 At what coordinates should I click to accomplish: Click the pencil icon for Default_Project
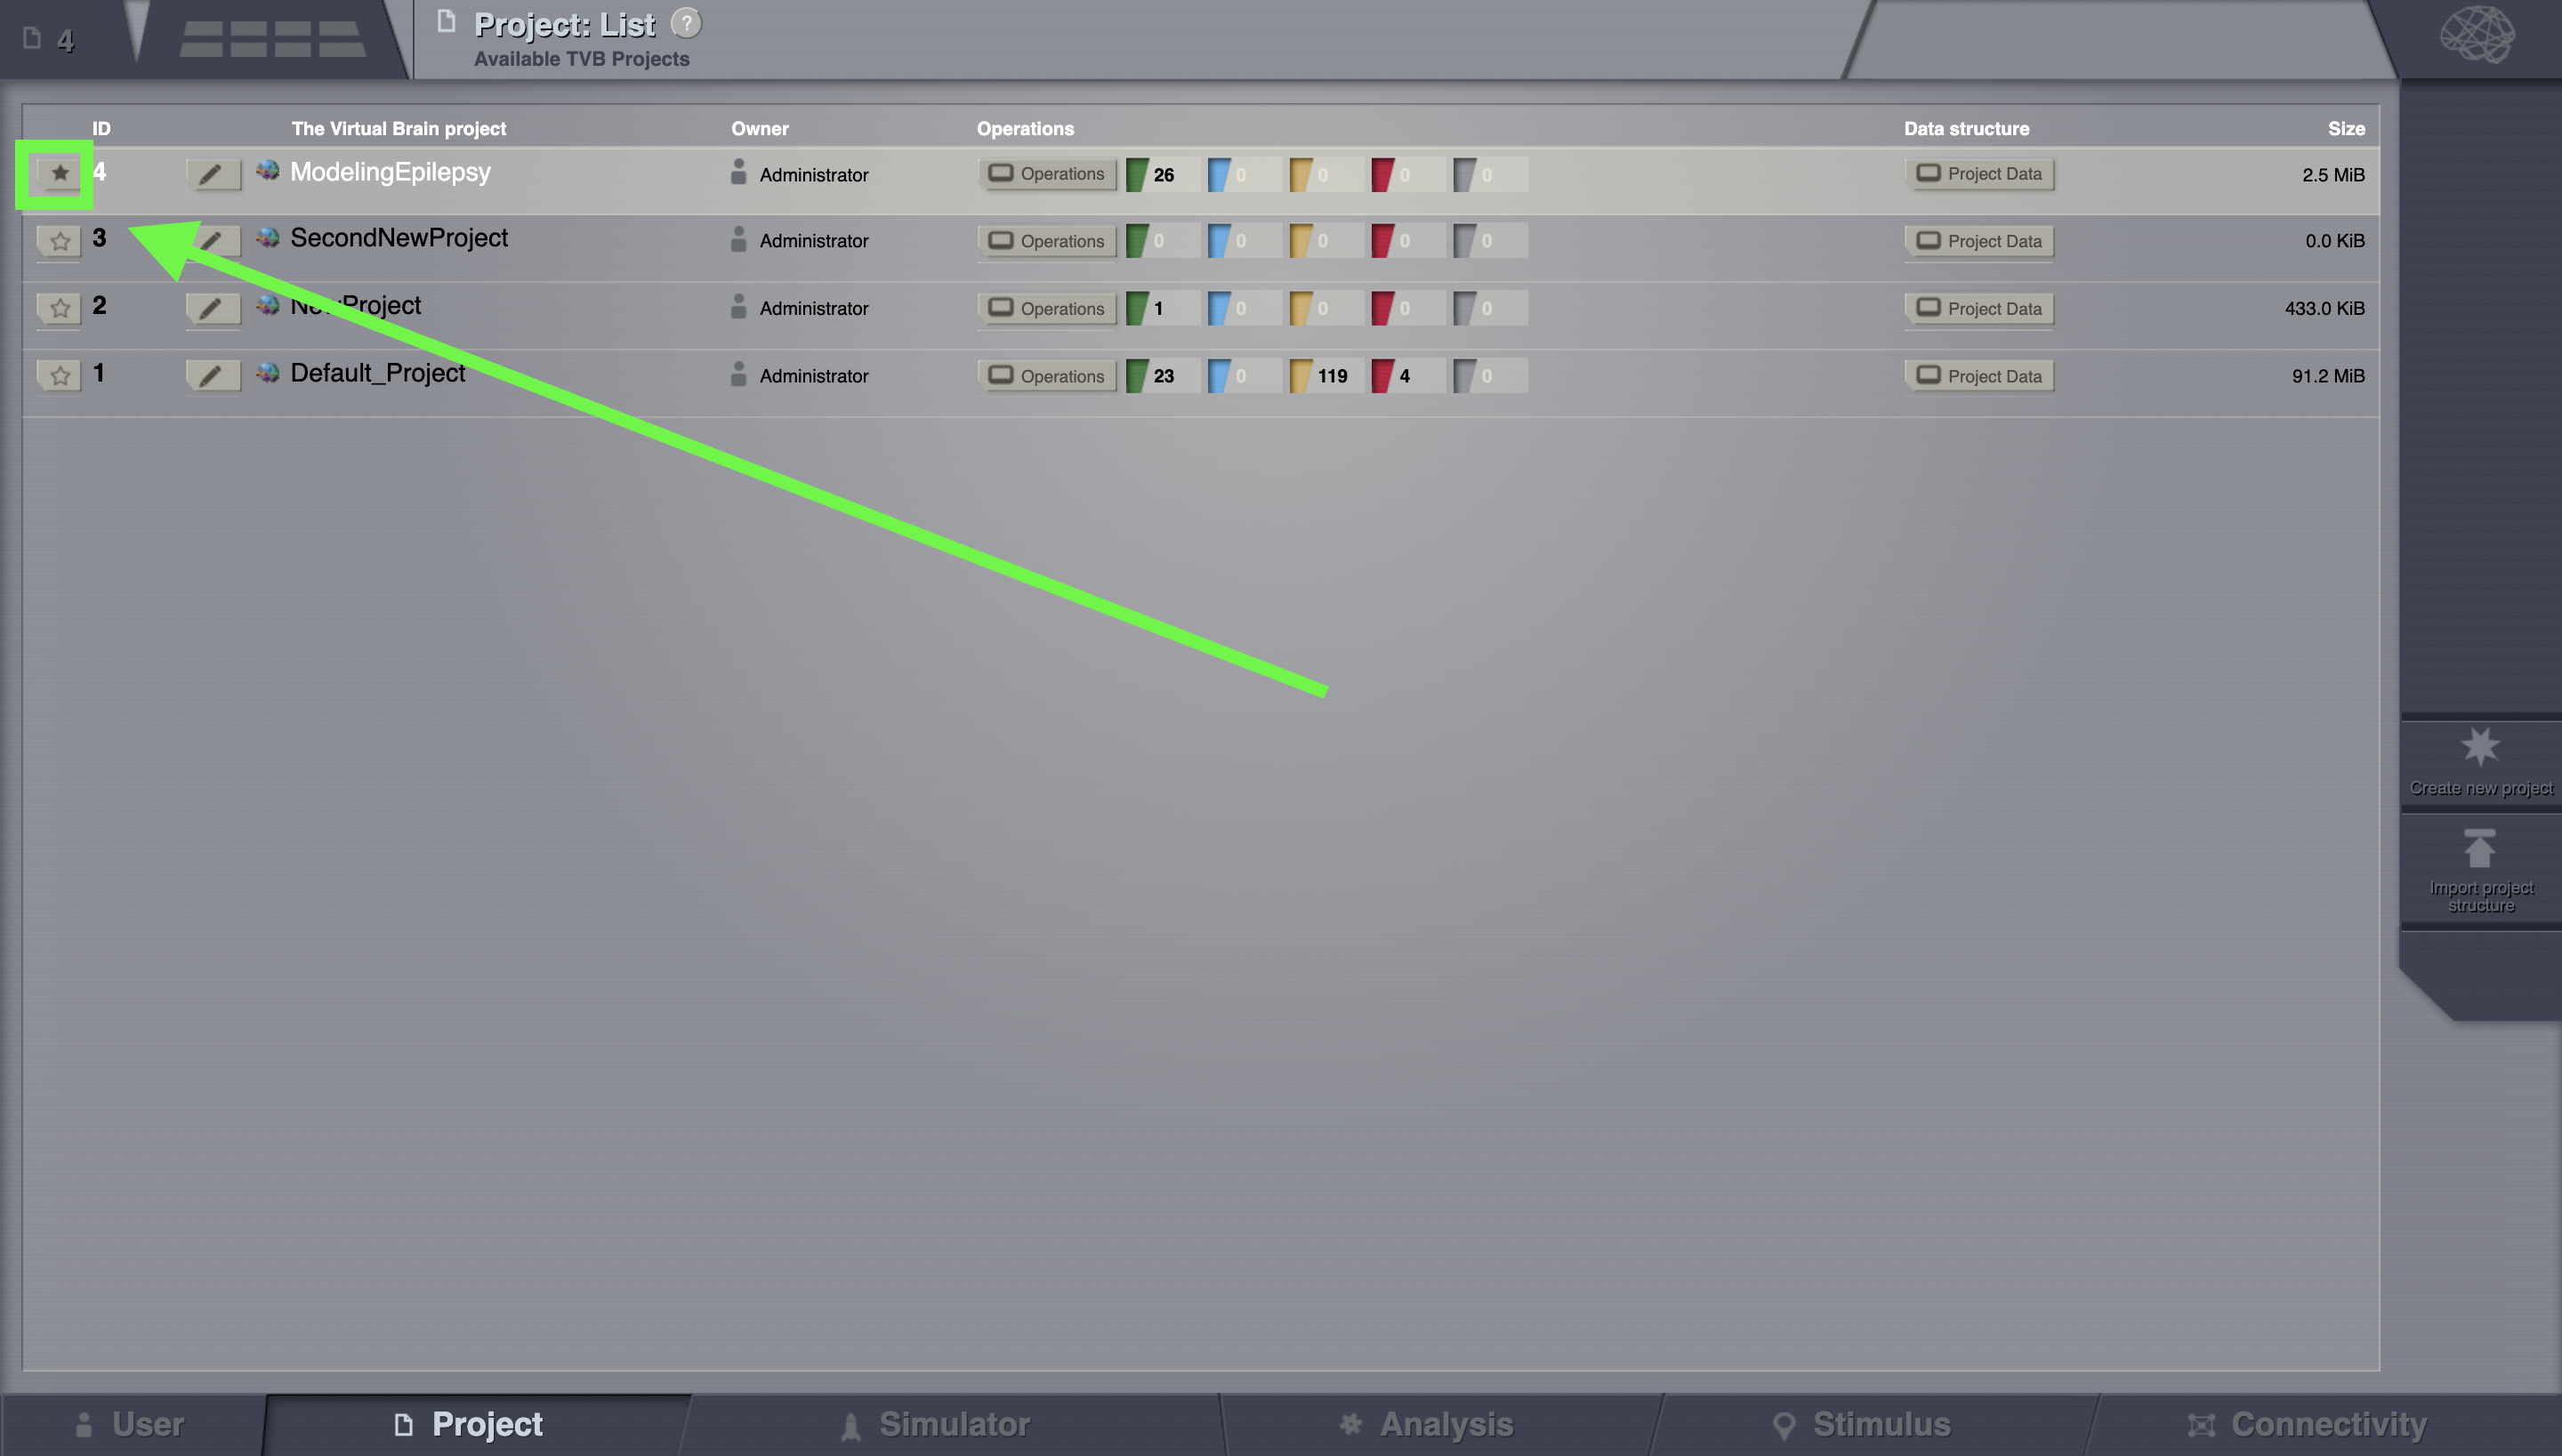point(213,376)
